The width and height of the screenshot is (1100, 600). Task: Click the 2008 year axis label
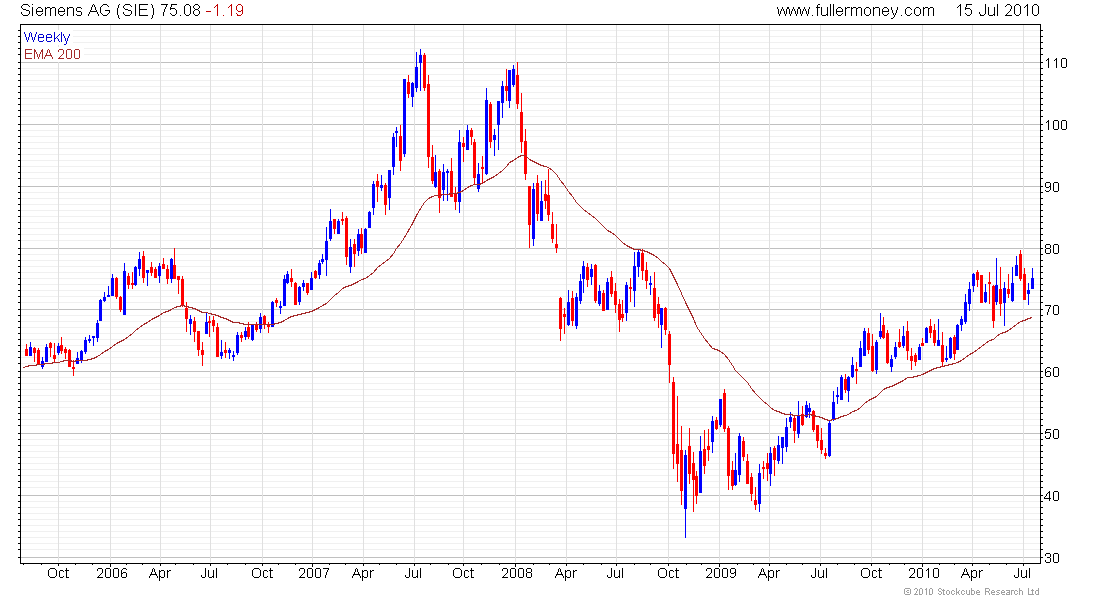click(517, 573)
